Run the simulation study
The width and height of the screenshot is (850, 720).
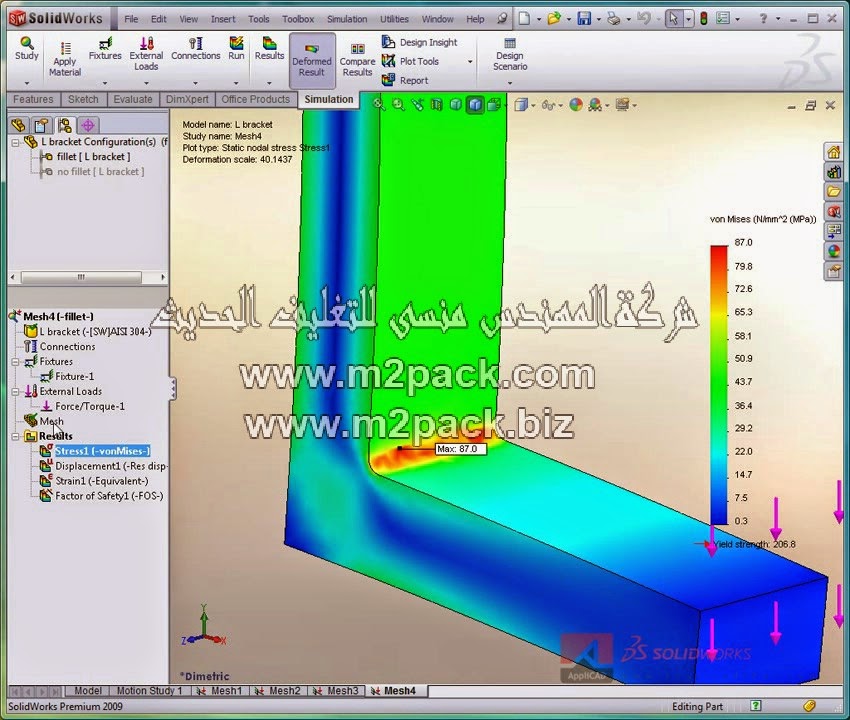click(x=236, y=49)
